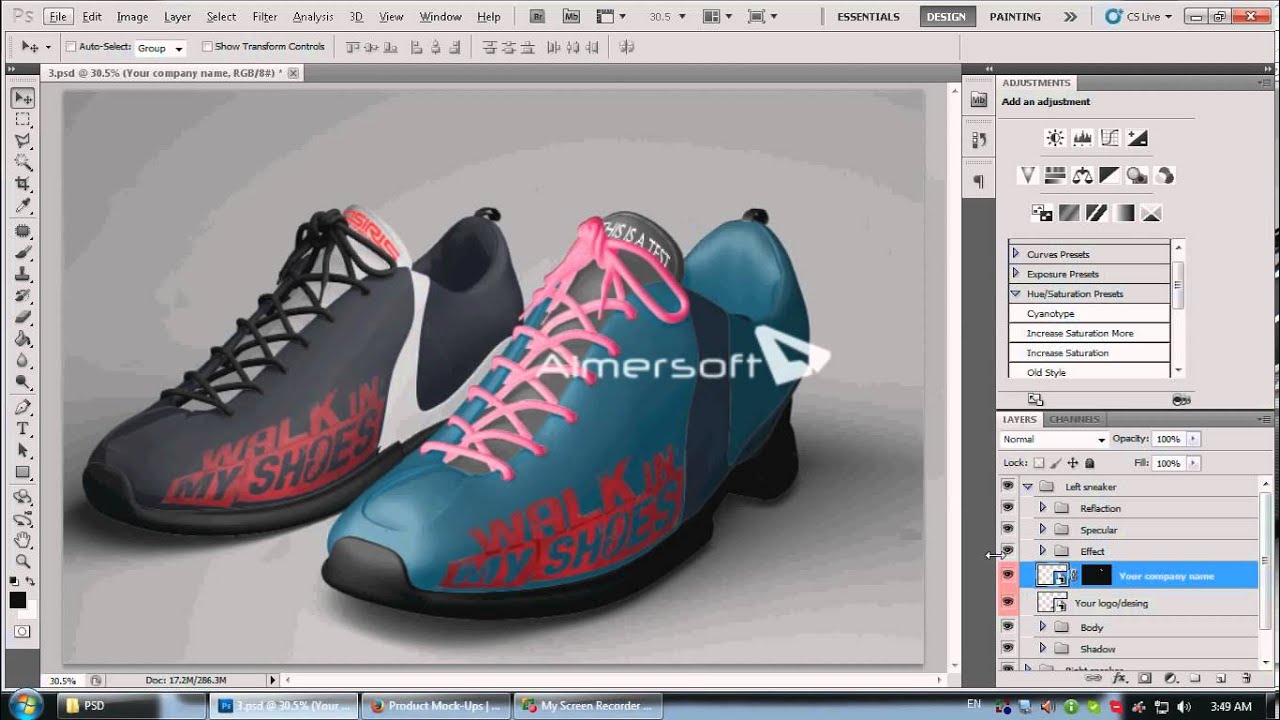Hide the Shadow group layer

tap(1007, 648)
